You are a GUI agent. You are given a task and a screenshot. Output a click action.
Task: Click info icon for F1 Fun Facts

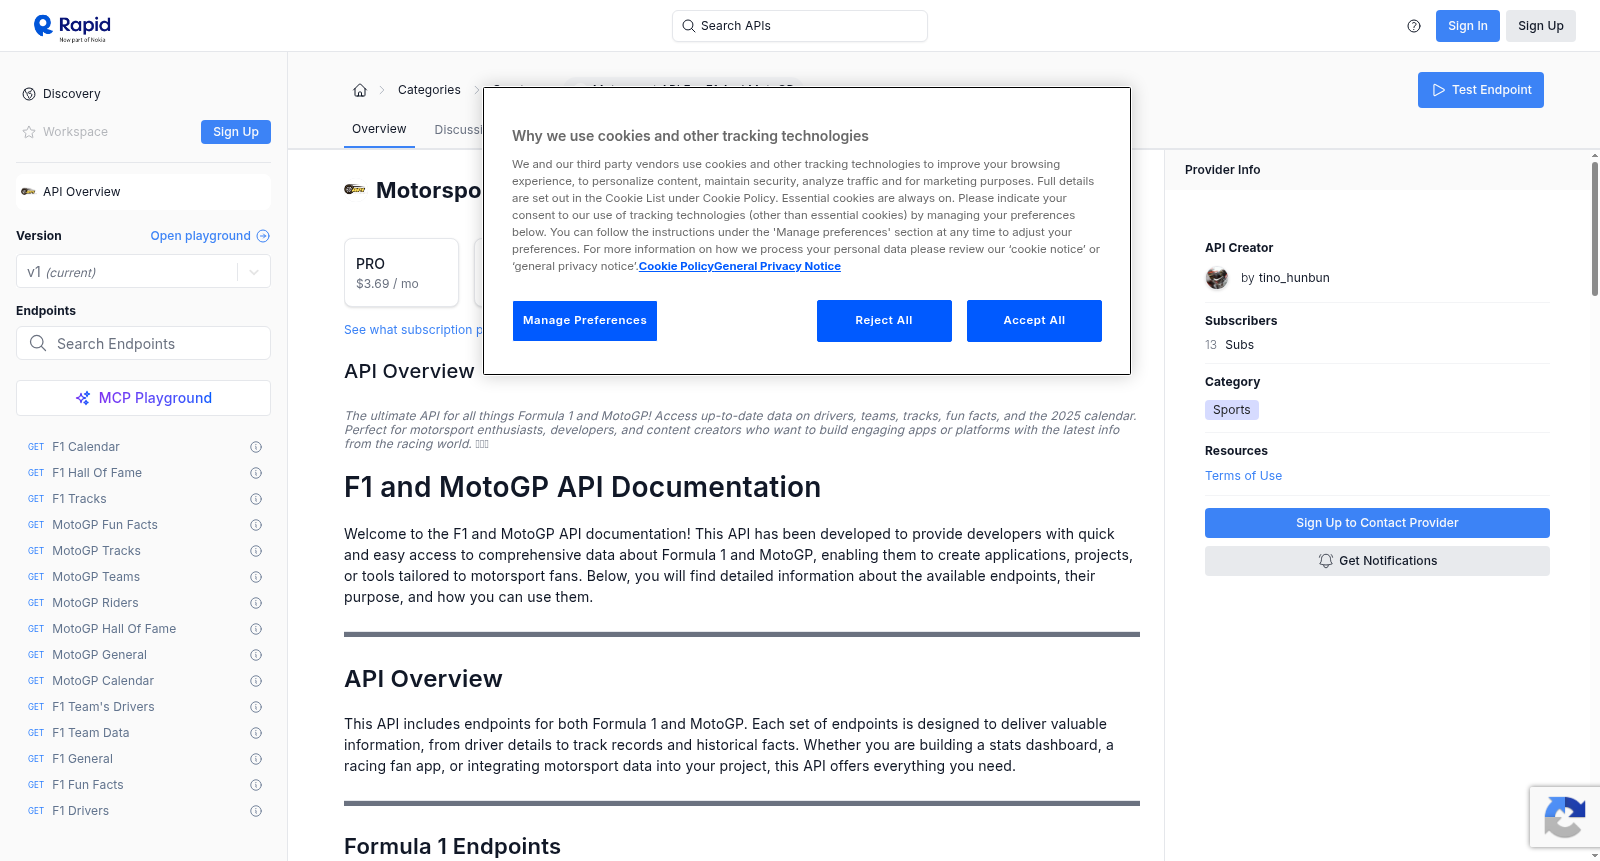(256, 785)
